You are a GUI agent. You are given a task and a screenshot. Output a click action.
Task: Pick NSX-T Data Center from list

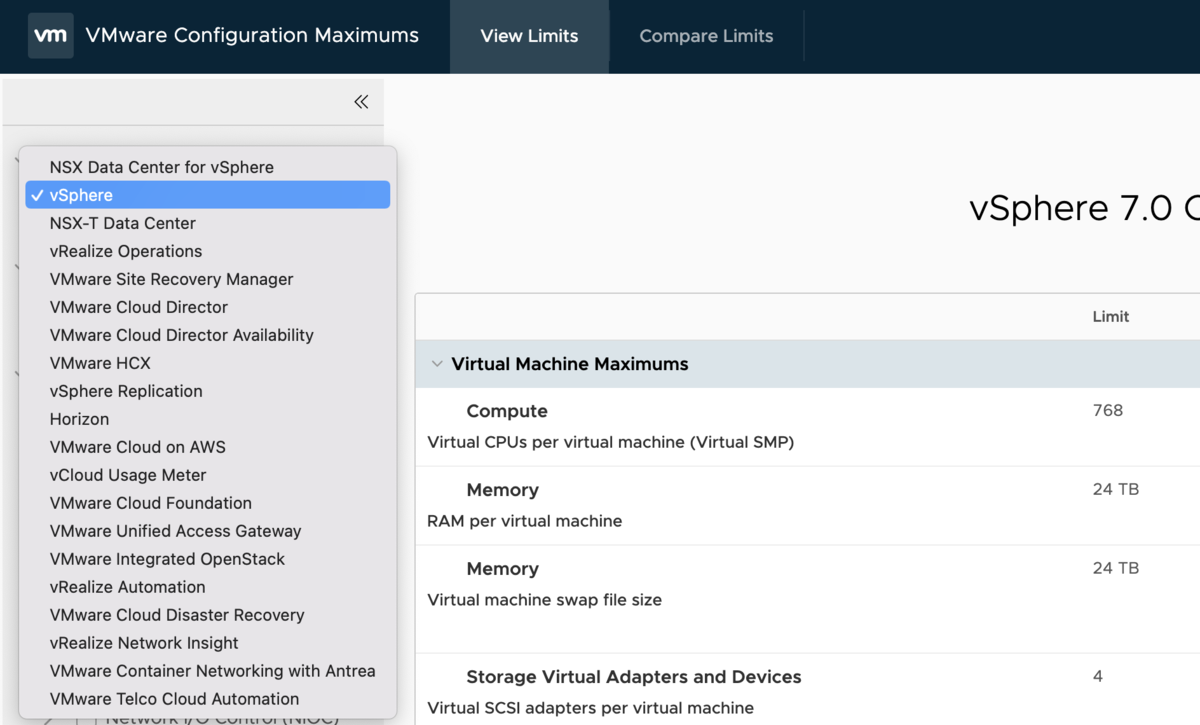pyautogui.click(x=208, y=223)
